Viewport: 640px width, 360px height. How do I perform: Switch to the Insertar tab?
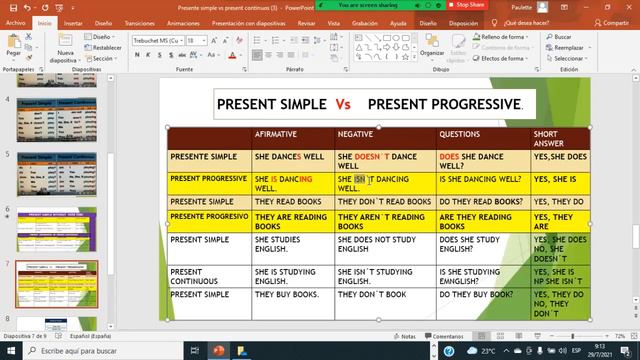[x=73, y=23]
